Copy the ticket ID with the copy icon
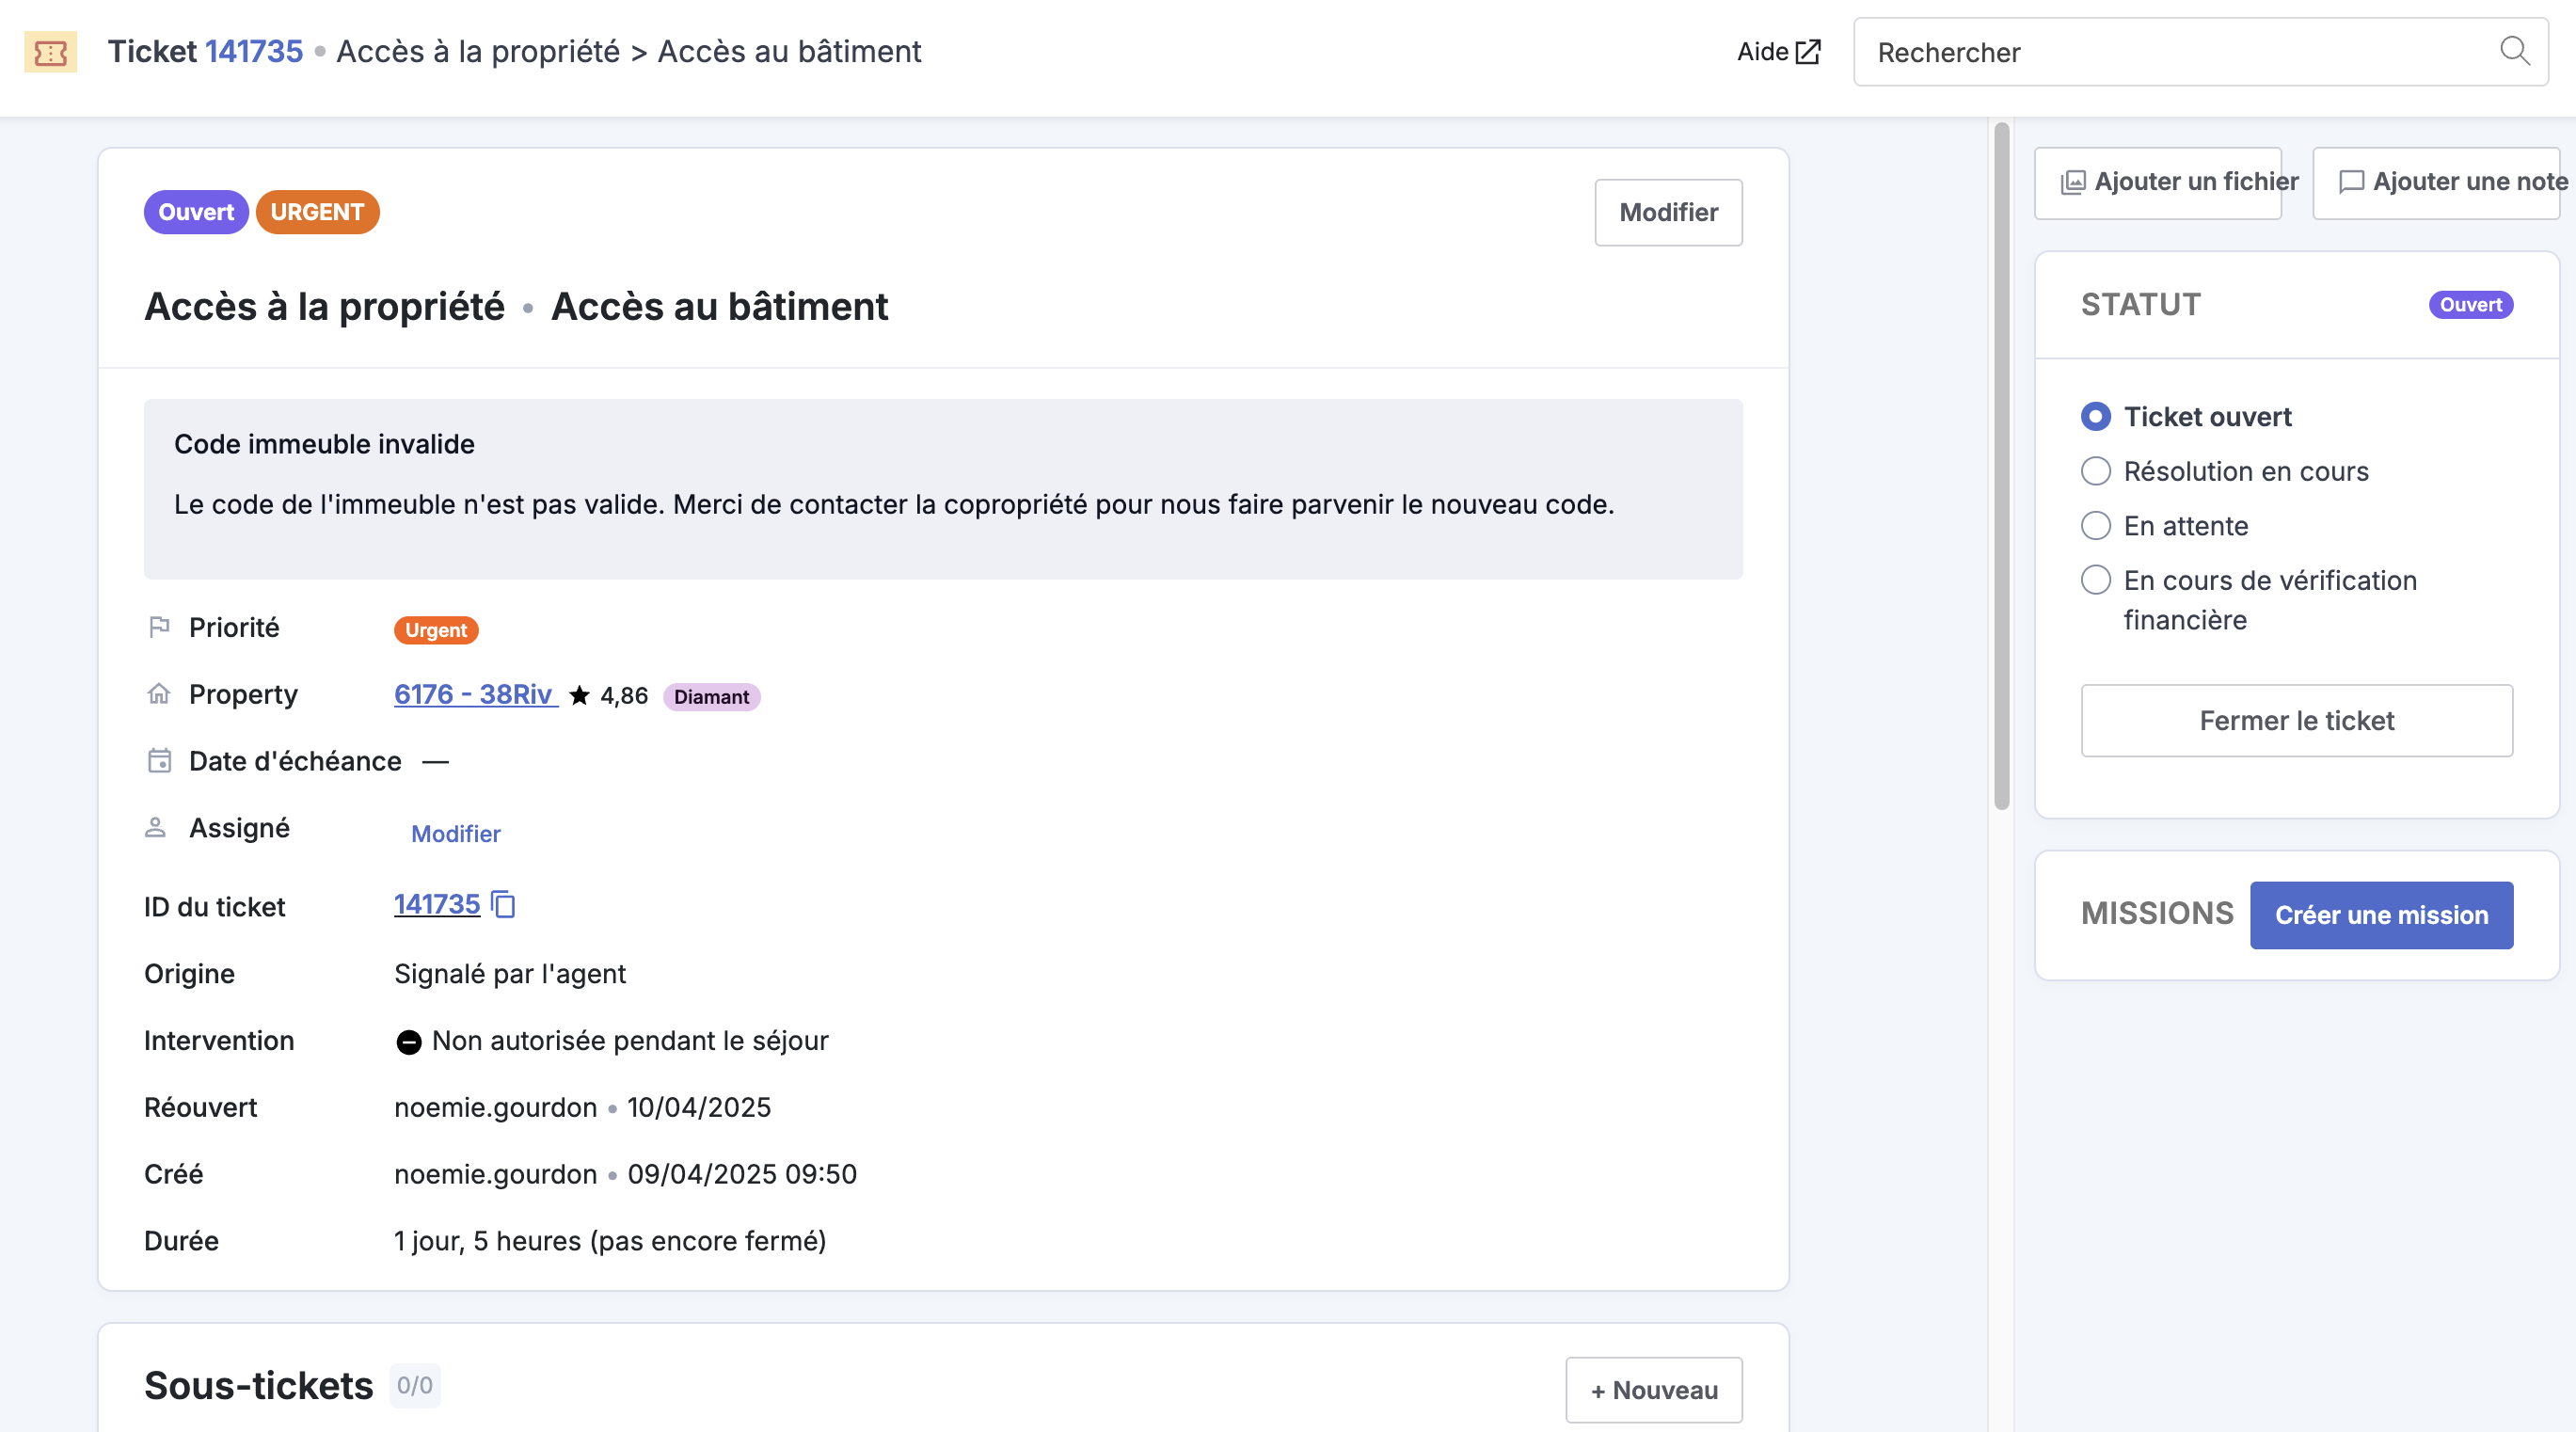Image resolution: width=2576 pixels, height=1432 pixels. pyautogui.click(x=503, y=904)
